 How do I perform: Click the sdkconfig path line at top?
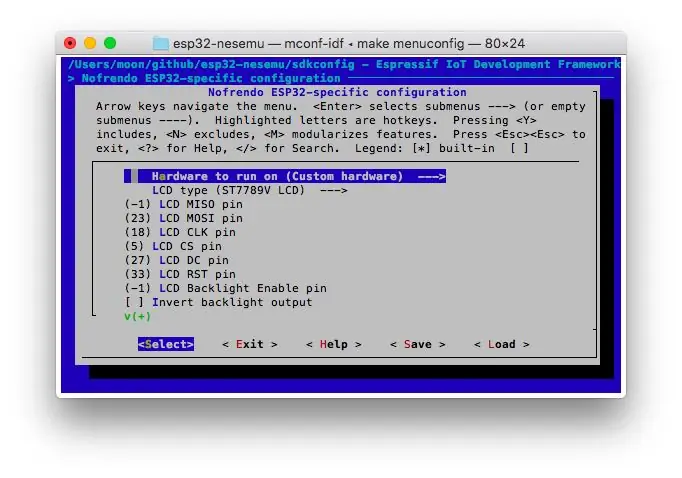344,64
